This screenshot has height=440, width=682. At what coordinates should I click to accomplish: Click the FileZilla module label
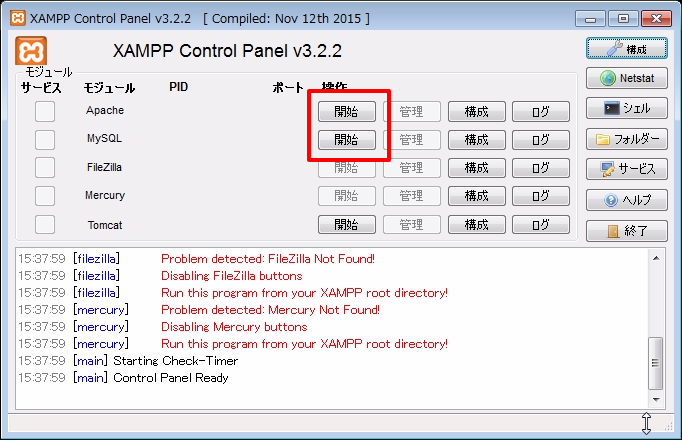point(104,167)
